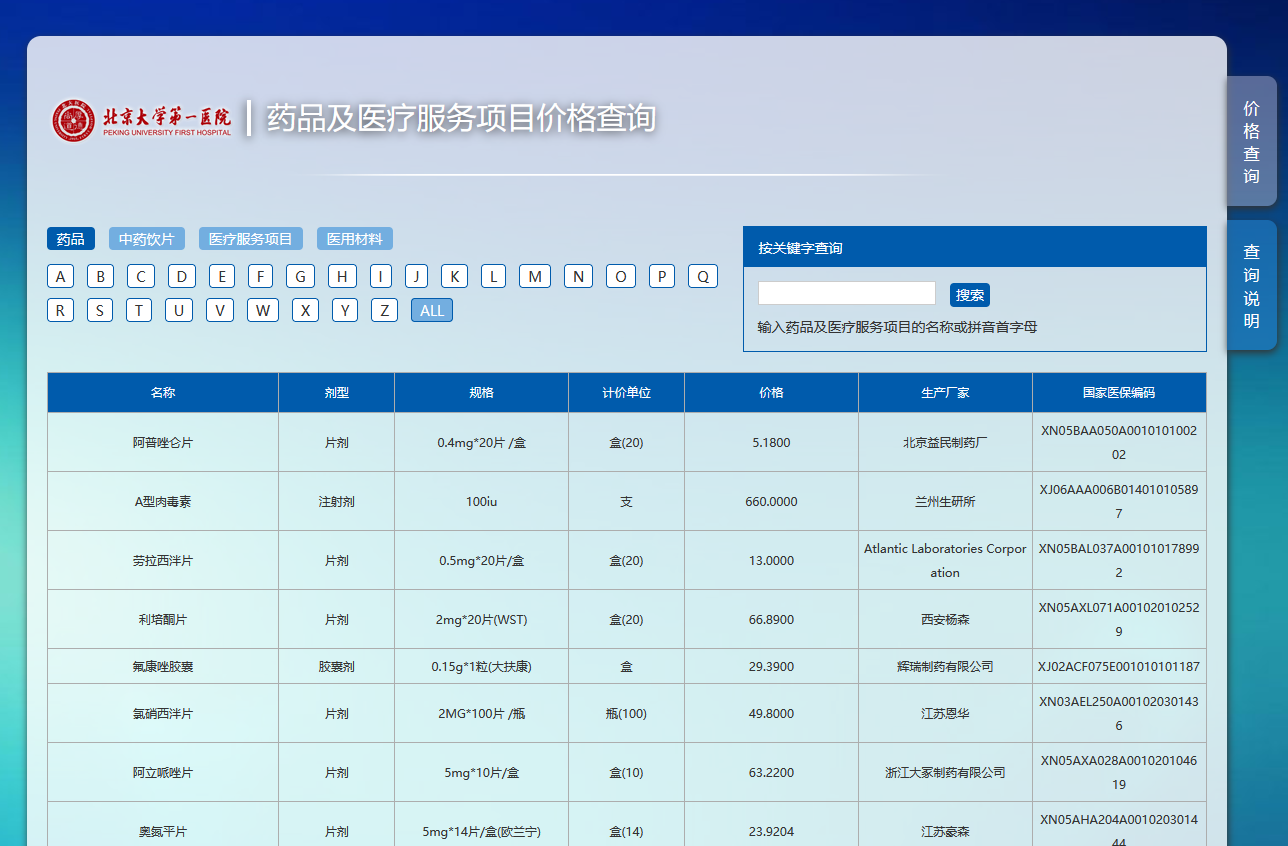Select the 氟康唑胶囊 drug name
The width and height of the screenshot is (1288, 846).
tap(163, 666)
